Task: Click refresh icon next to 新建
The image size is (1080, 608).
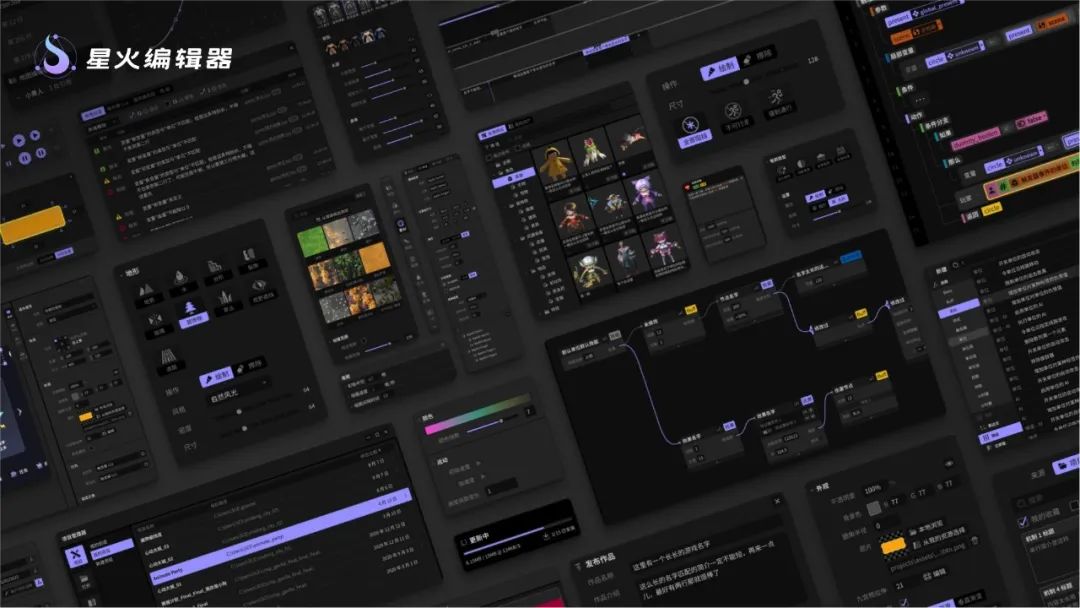Action: [x=957, y=265]
